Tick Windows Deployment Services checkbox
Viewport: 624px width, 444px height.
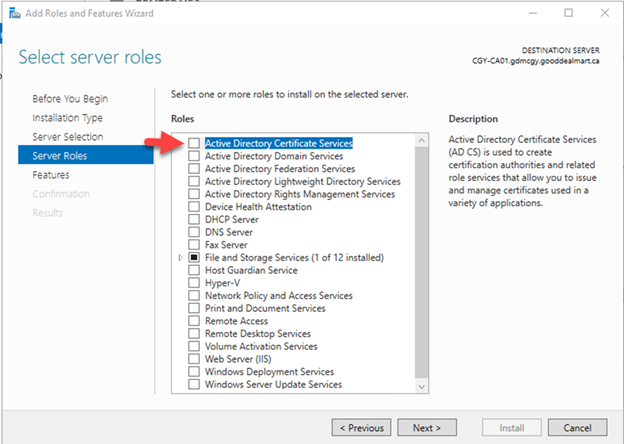[x=194, y=372]
